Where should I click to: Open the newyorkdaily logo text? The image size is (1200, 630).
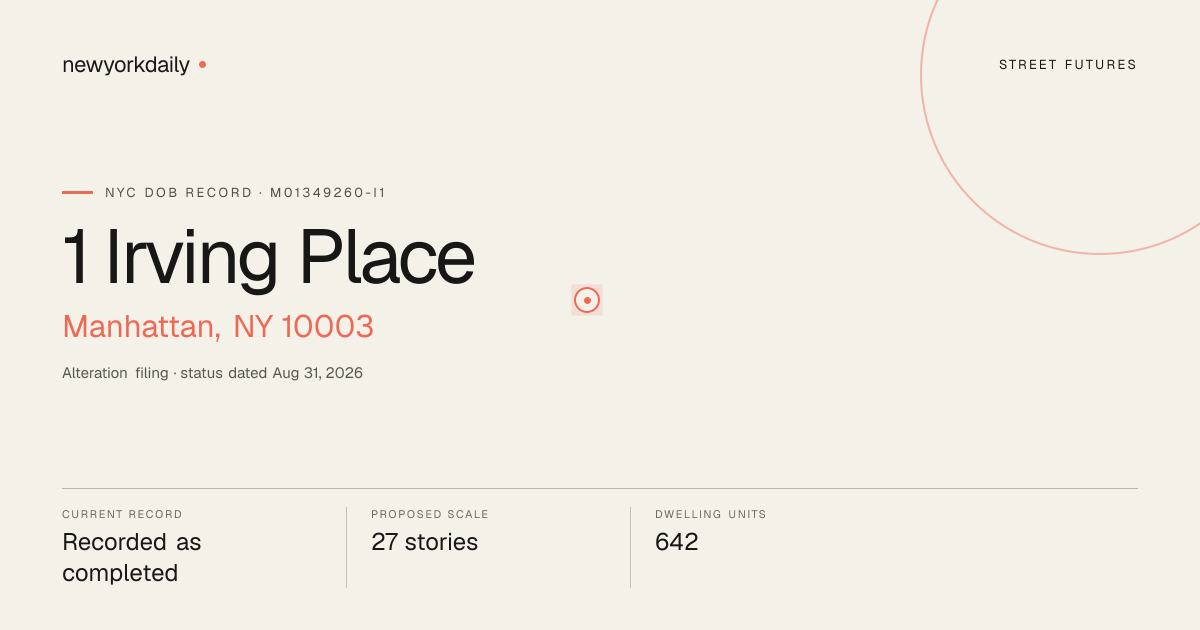click(126, 65)
